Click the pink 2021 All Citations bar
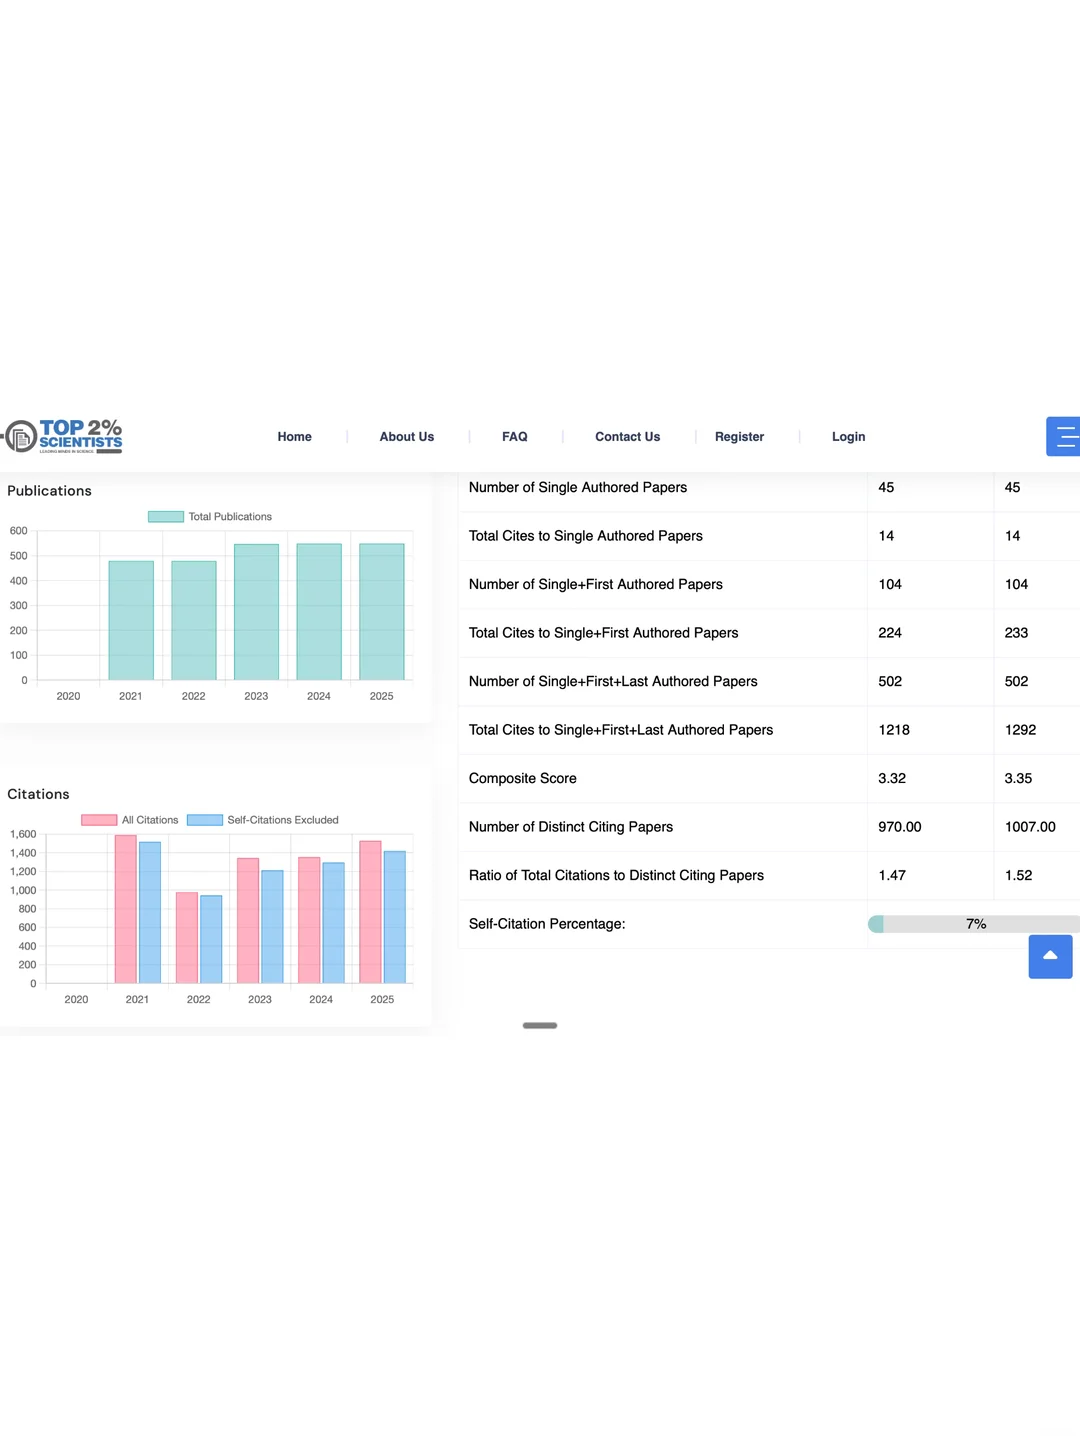 tap(126, 909)
